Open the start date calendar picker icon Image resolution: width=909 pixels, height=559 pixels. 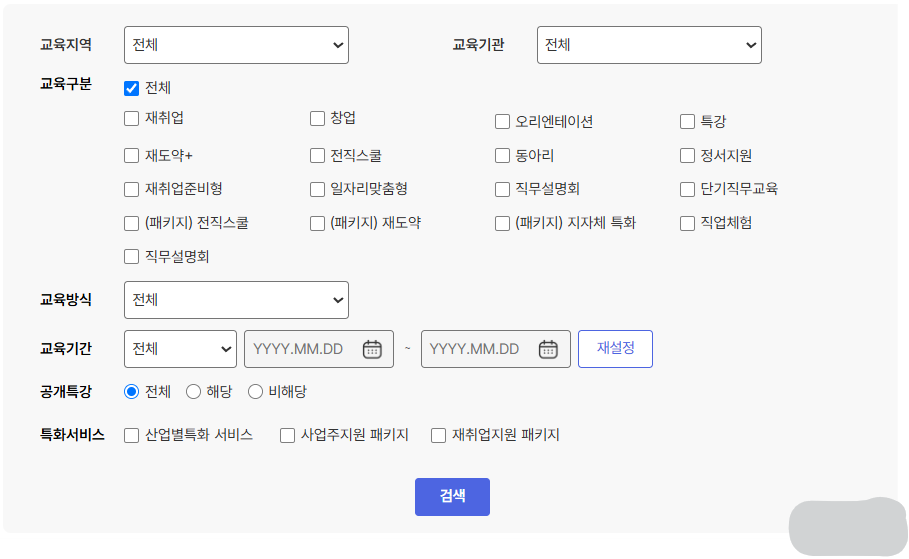(372, 349)
